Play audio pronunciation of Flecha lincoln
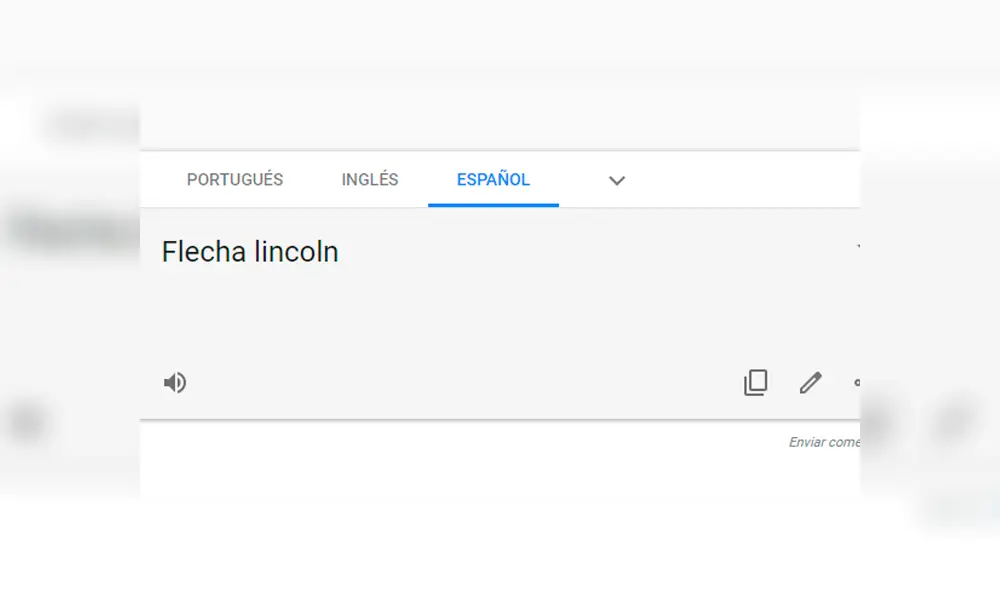The height and width of the screenshot is (590, 1000). (175, 382)
